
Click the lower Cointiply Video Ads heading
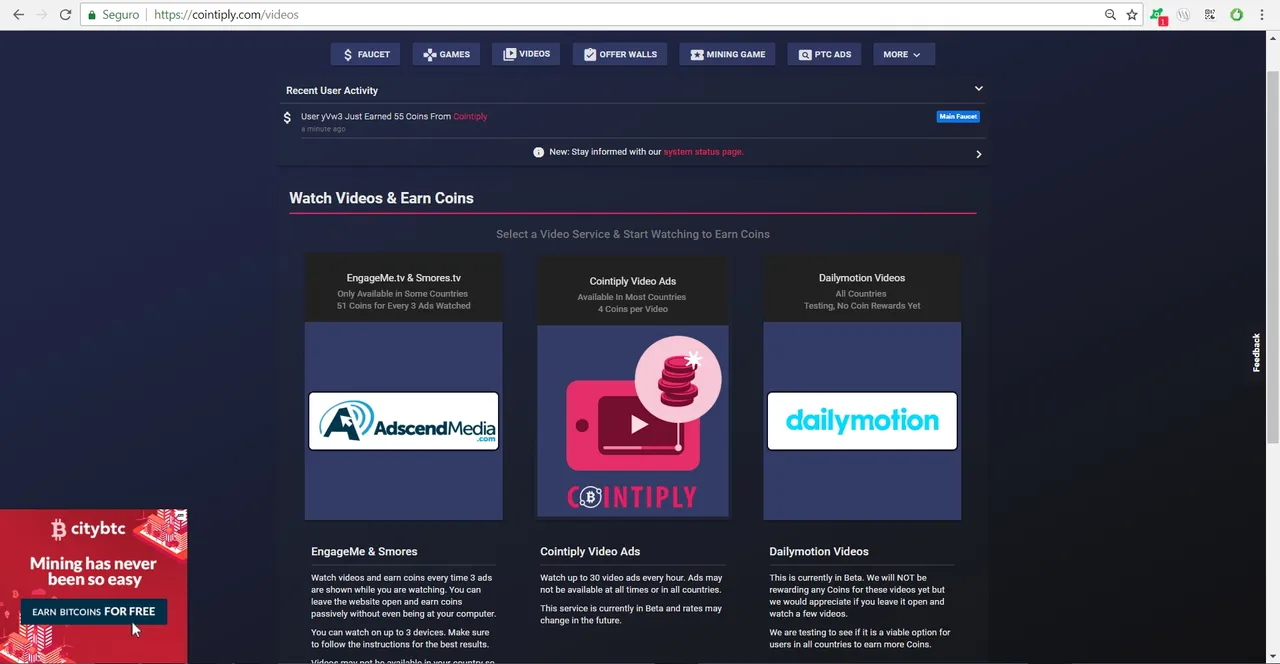(590, 552)
